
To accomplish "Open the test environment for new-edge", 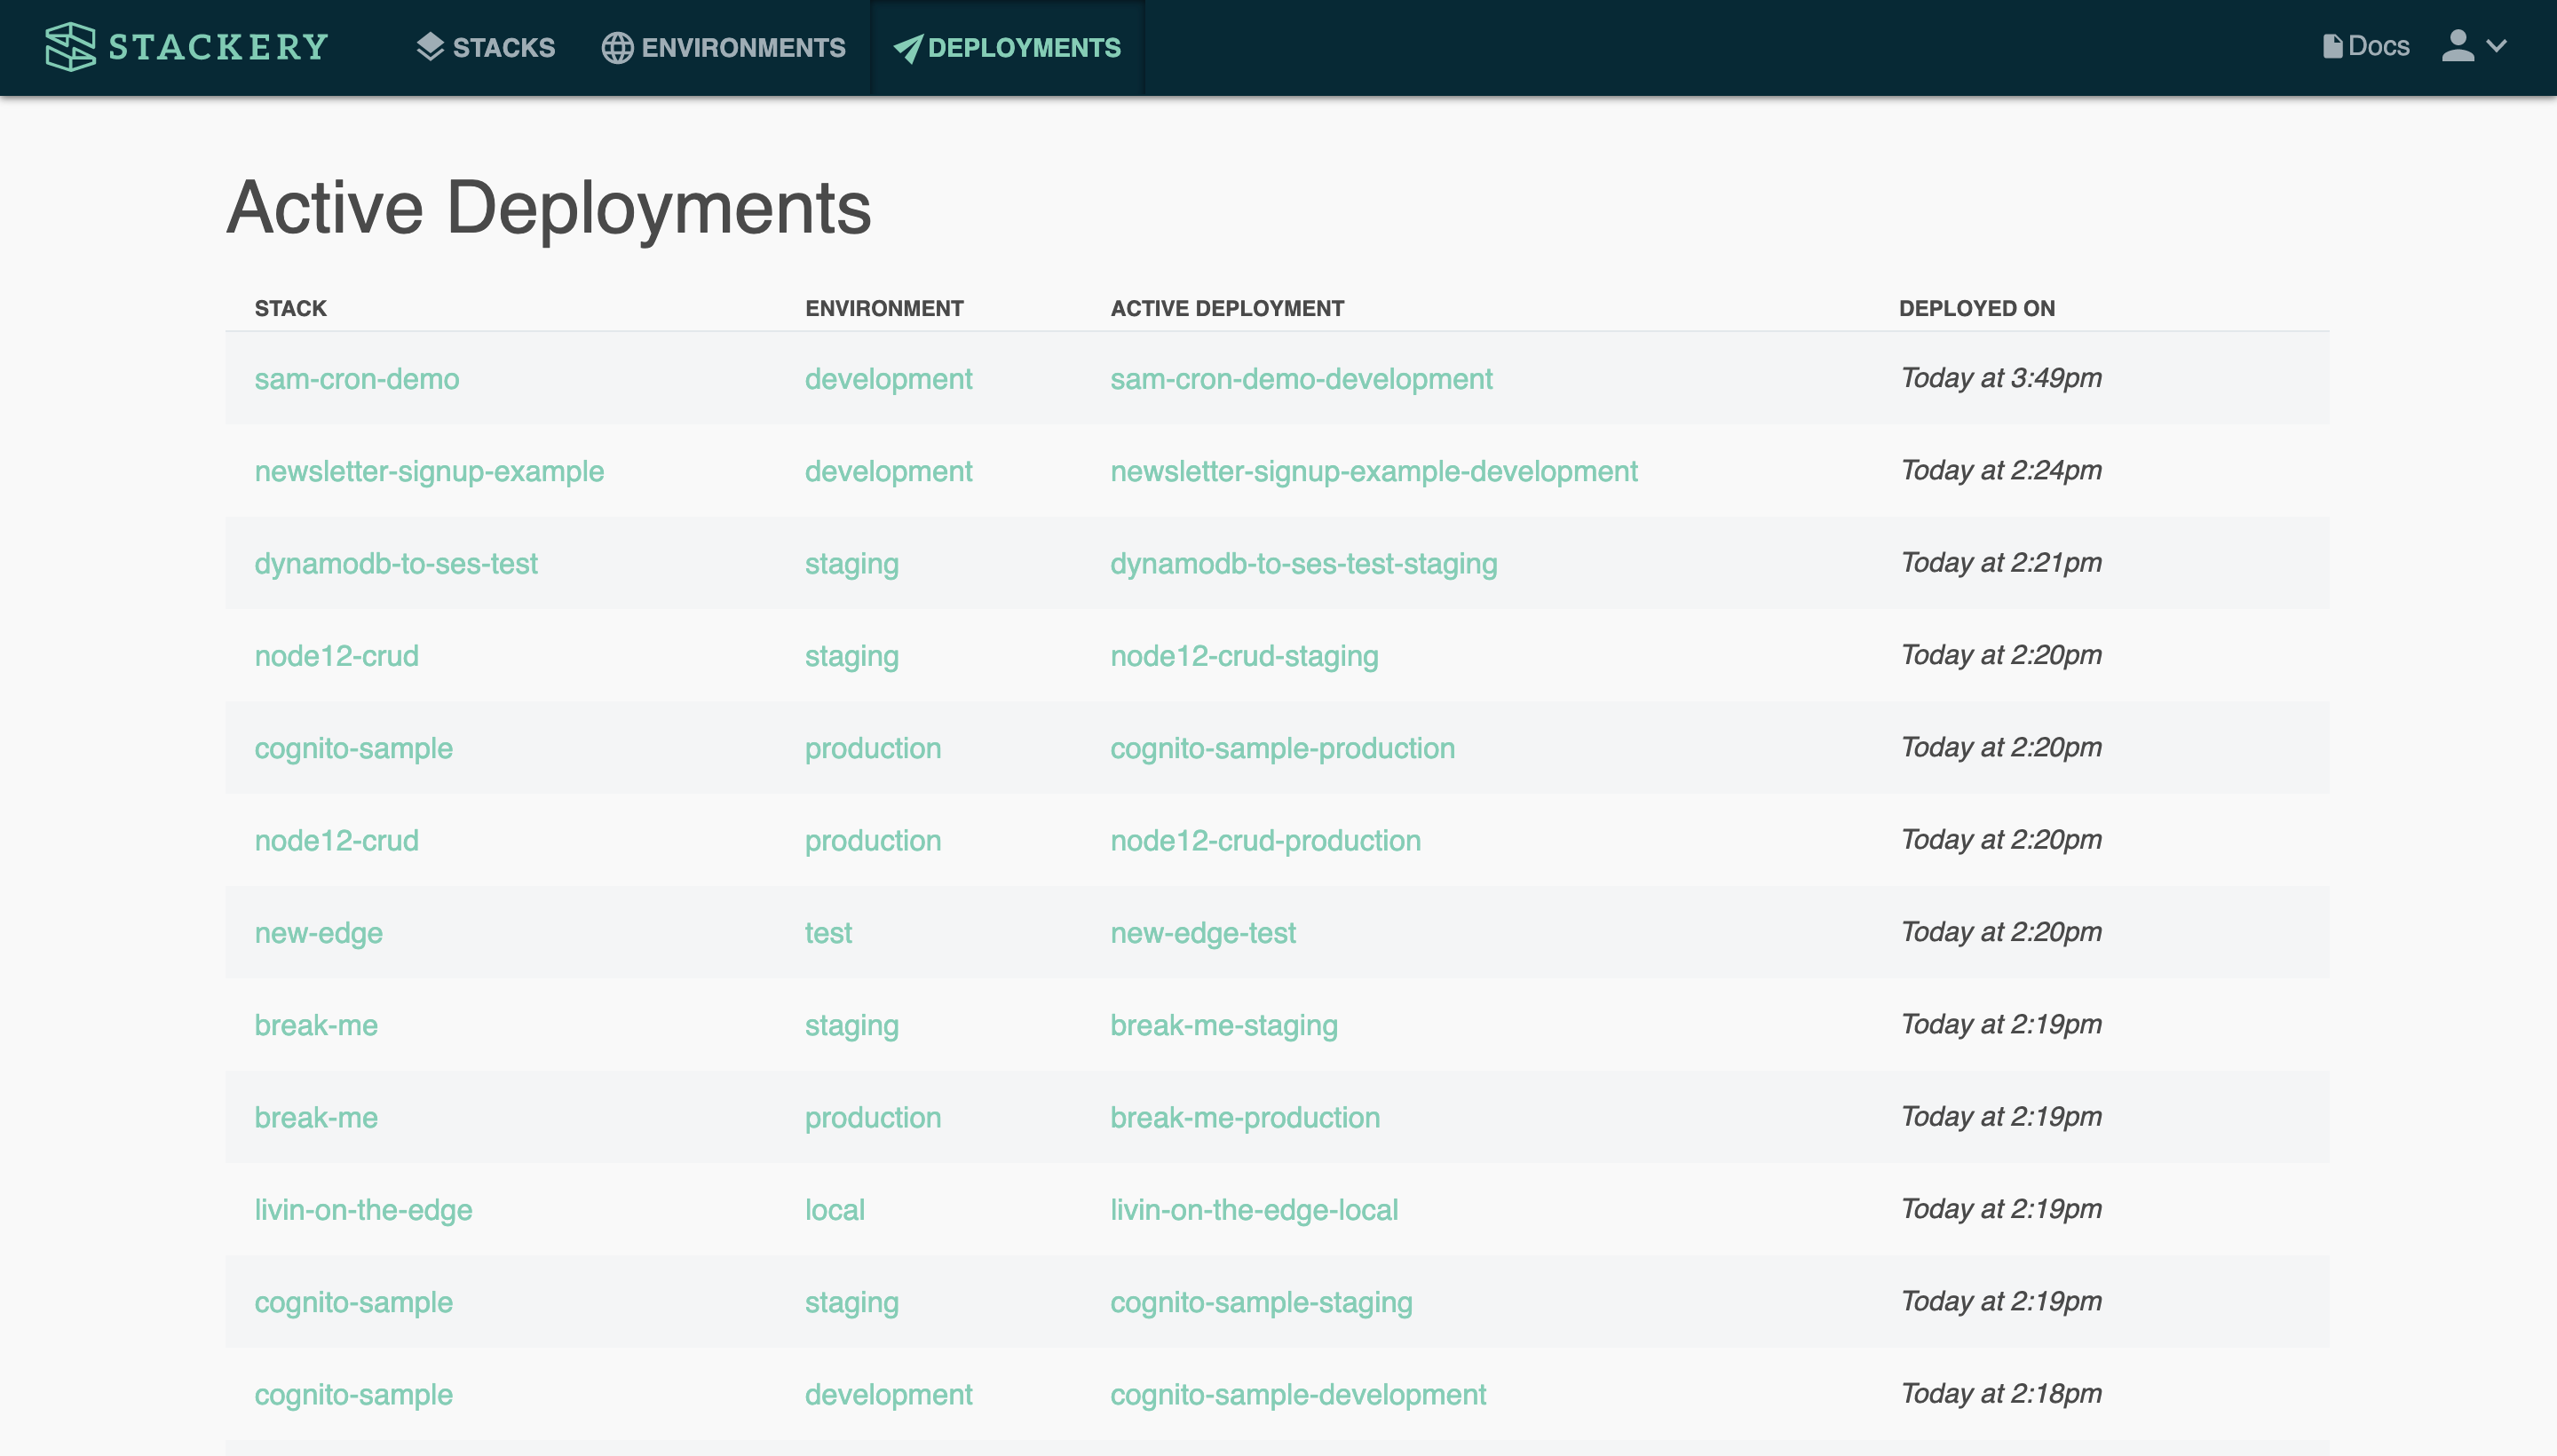I will pos(828,932).
